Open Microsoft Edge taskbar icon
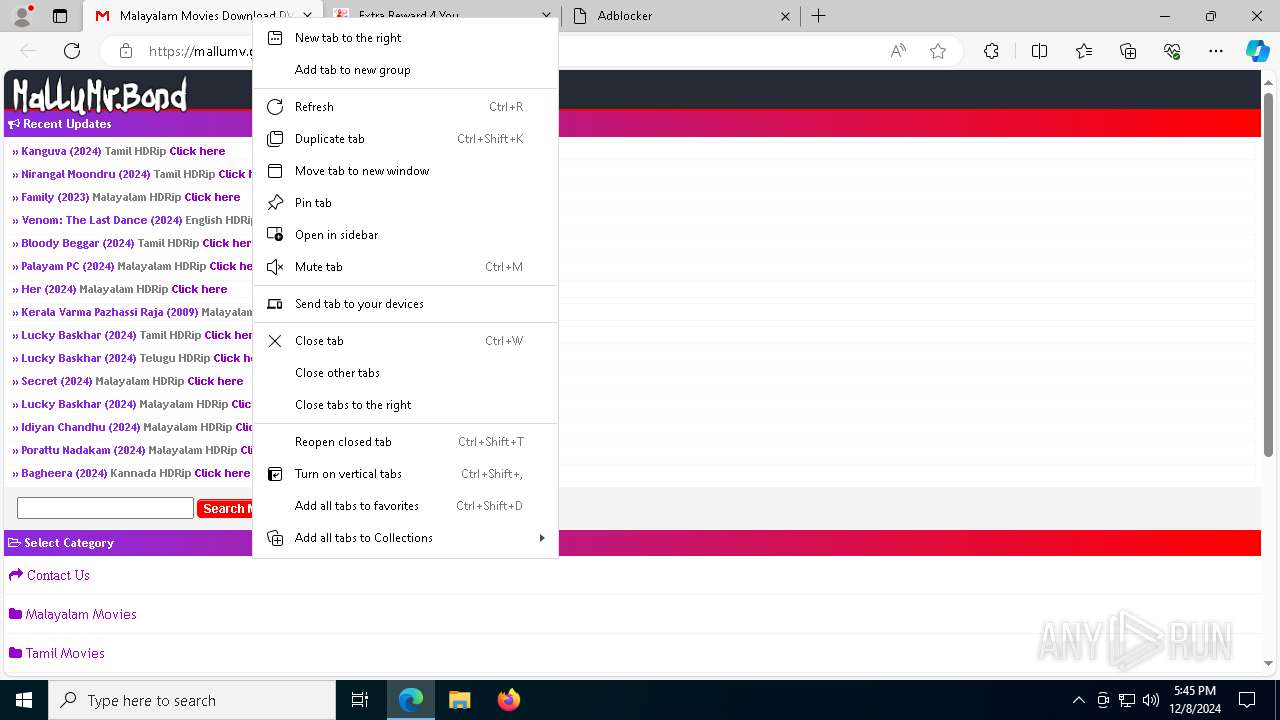Screen dimensions: 1280x720 pyautogui.click(x=411, y=700)
